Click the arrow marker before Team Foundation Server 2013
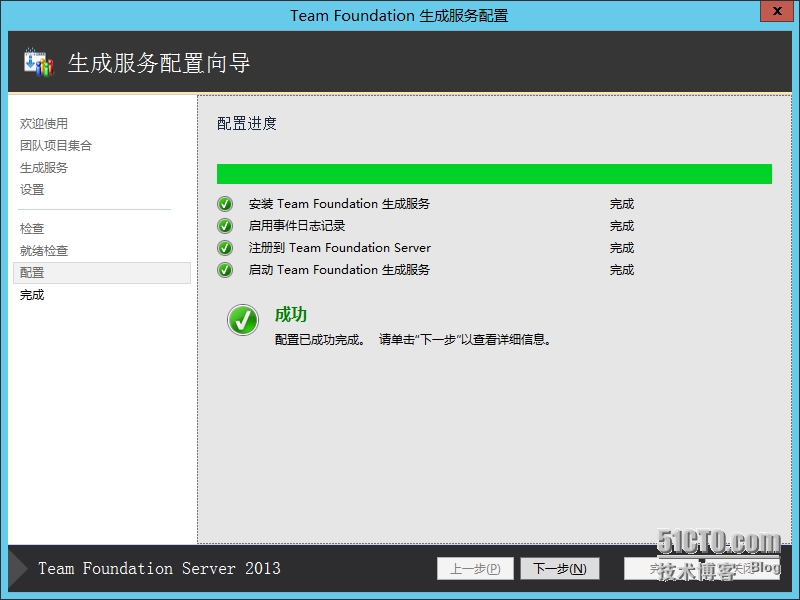800x600 pixels. tap(18, 568)
